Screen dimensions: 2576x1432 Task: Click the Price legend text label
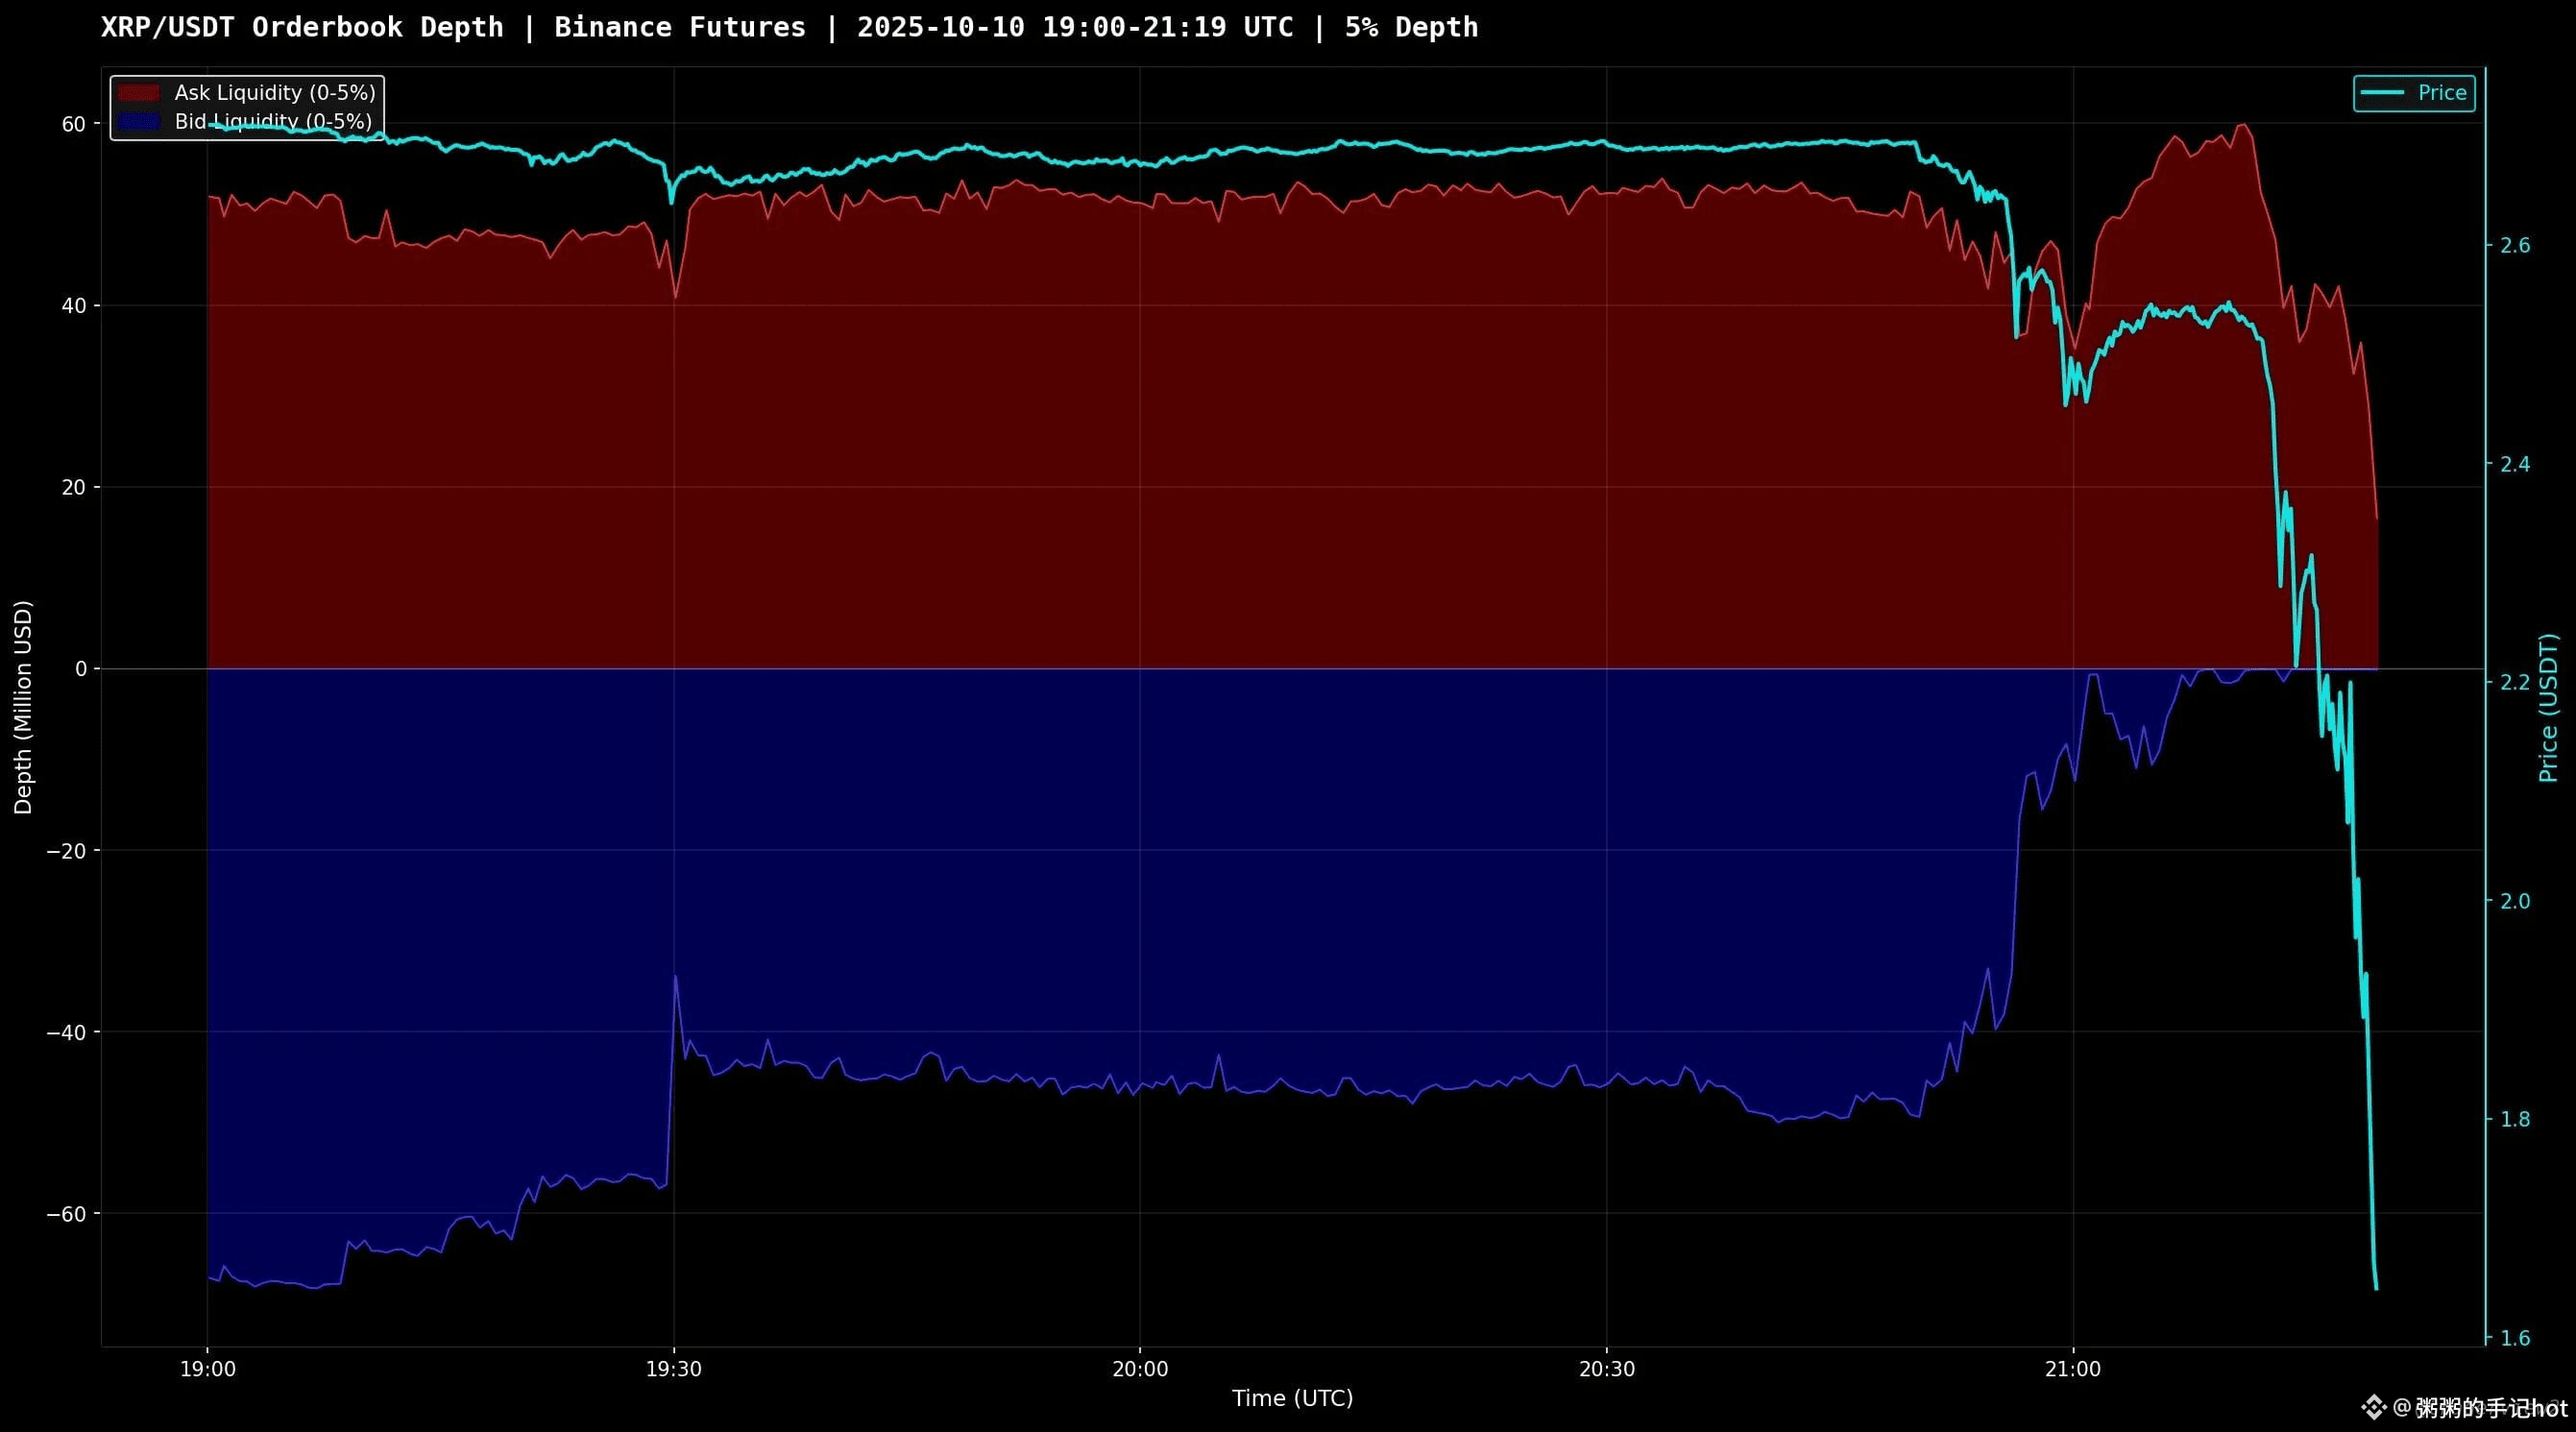click(x=2442, y=93)
